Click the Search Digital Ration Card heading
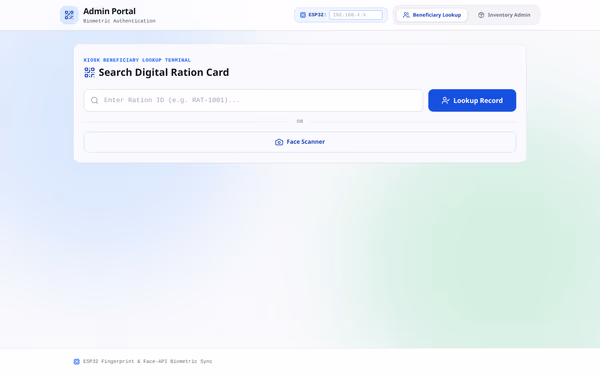This screenshot has width=600, height=375. click(x=164, y=72)
